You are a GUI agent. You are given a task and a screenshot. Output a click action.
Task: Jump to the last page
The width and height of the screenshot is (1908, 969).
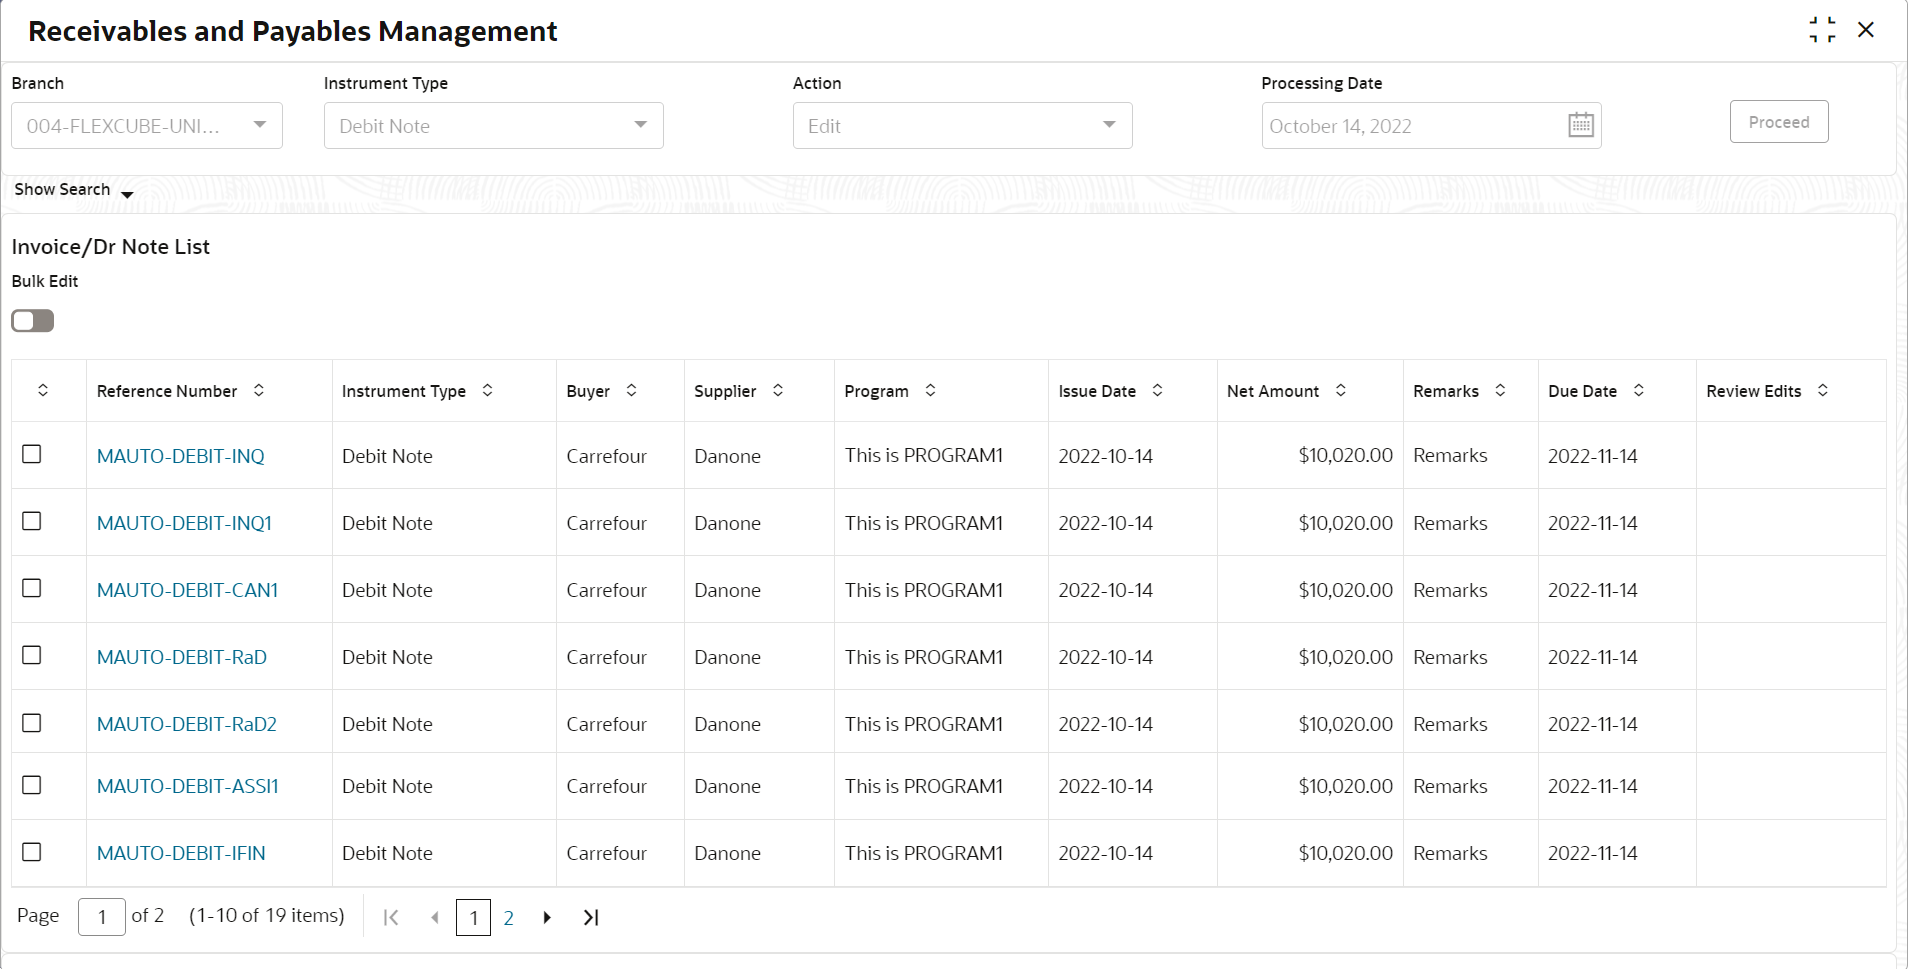coord(591,917)
